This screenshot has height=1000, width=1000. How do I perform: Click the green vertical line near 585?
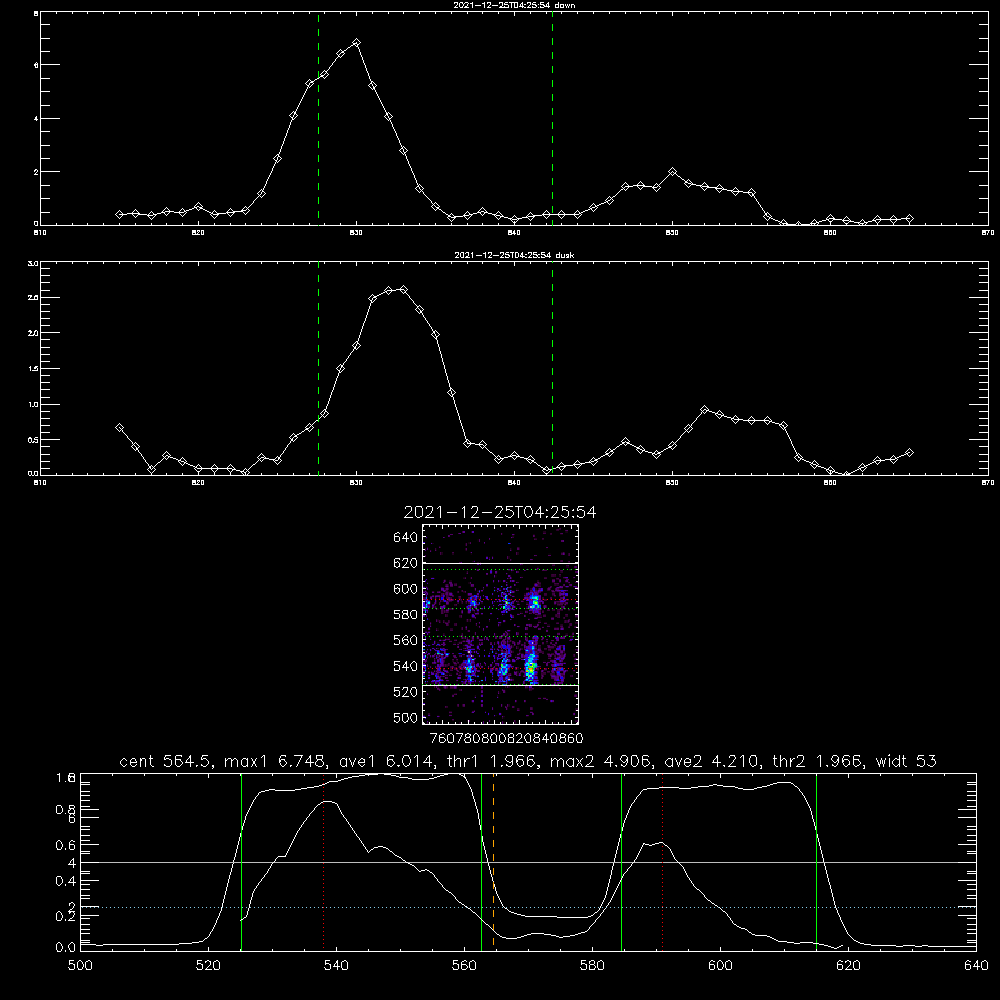pos(622,862)
